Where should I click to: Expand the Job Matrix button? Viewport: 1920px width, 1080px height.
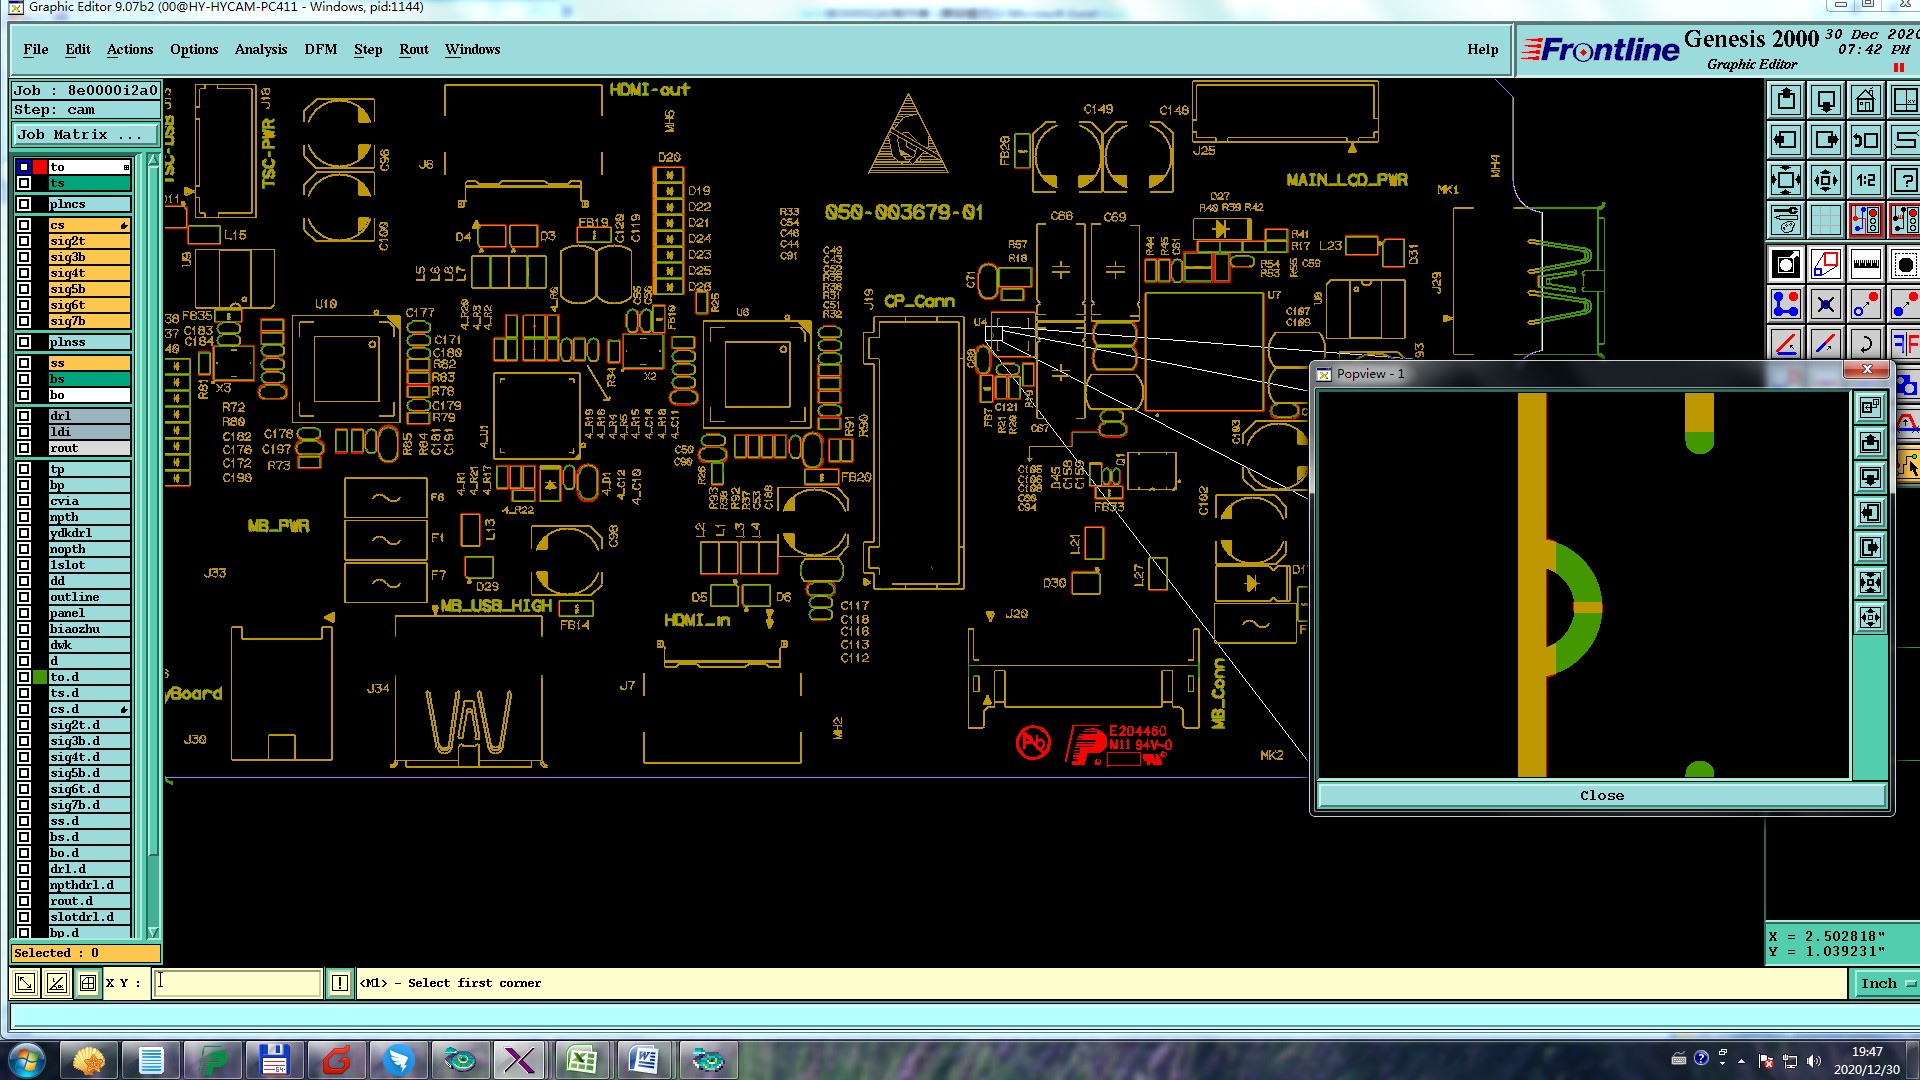point(85,134)
